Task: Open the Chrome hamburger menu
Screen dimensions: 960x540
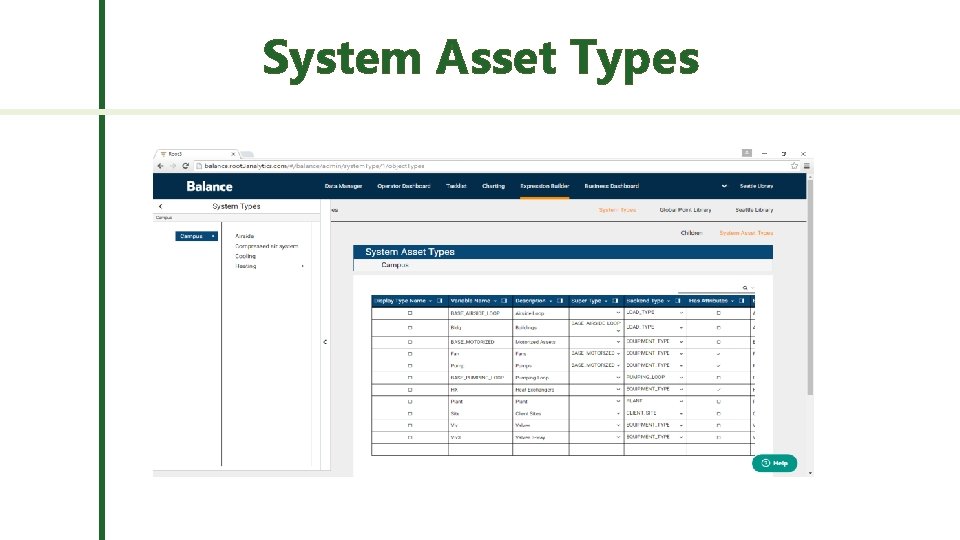Action: click(x=807, y=166)
